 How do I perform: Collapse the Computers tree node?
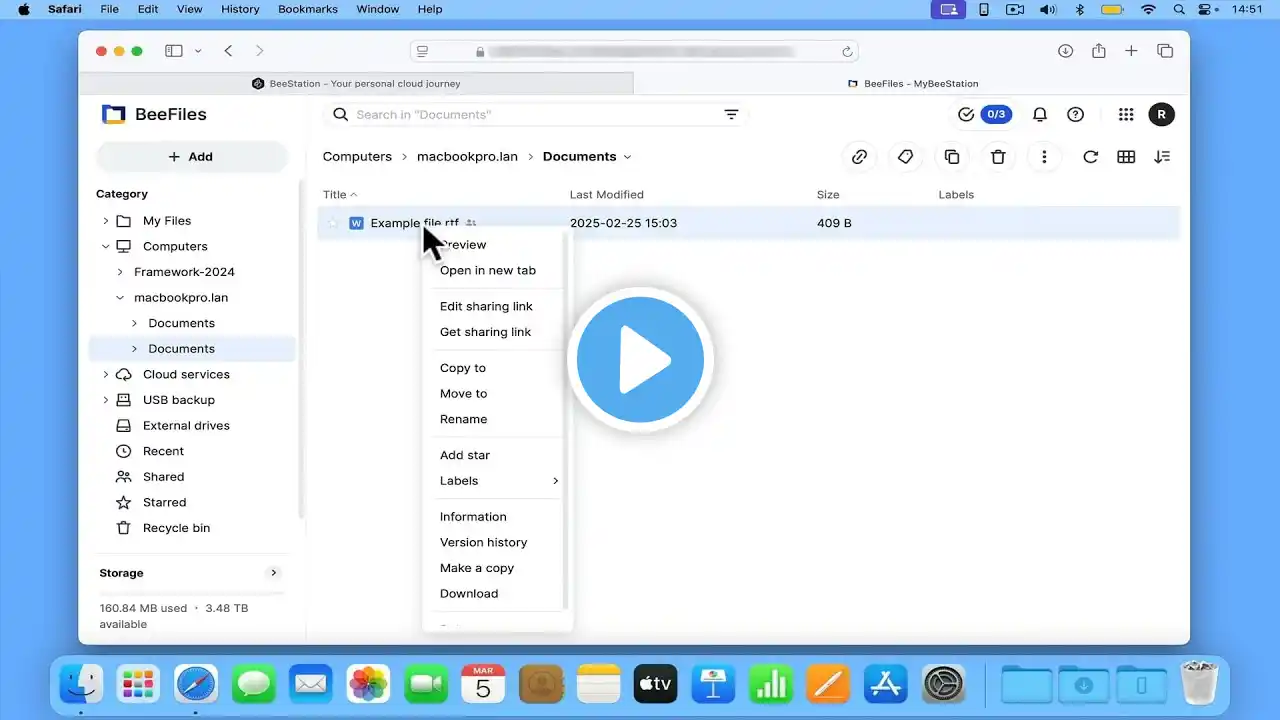106,246
